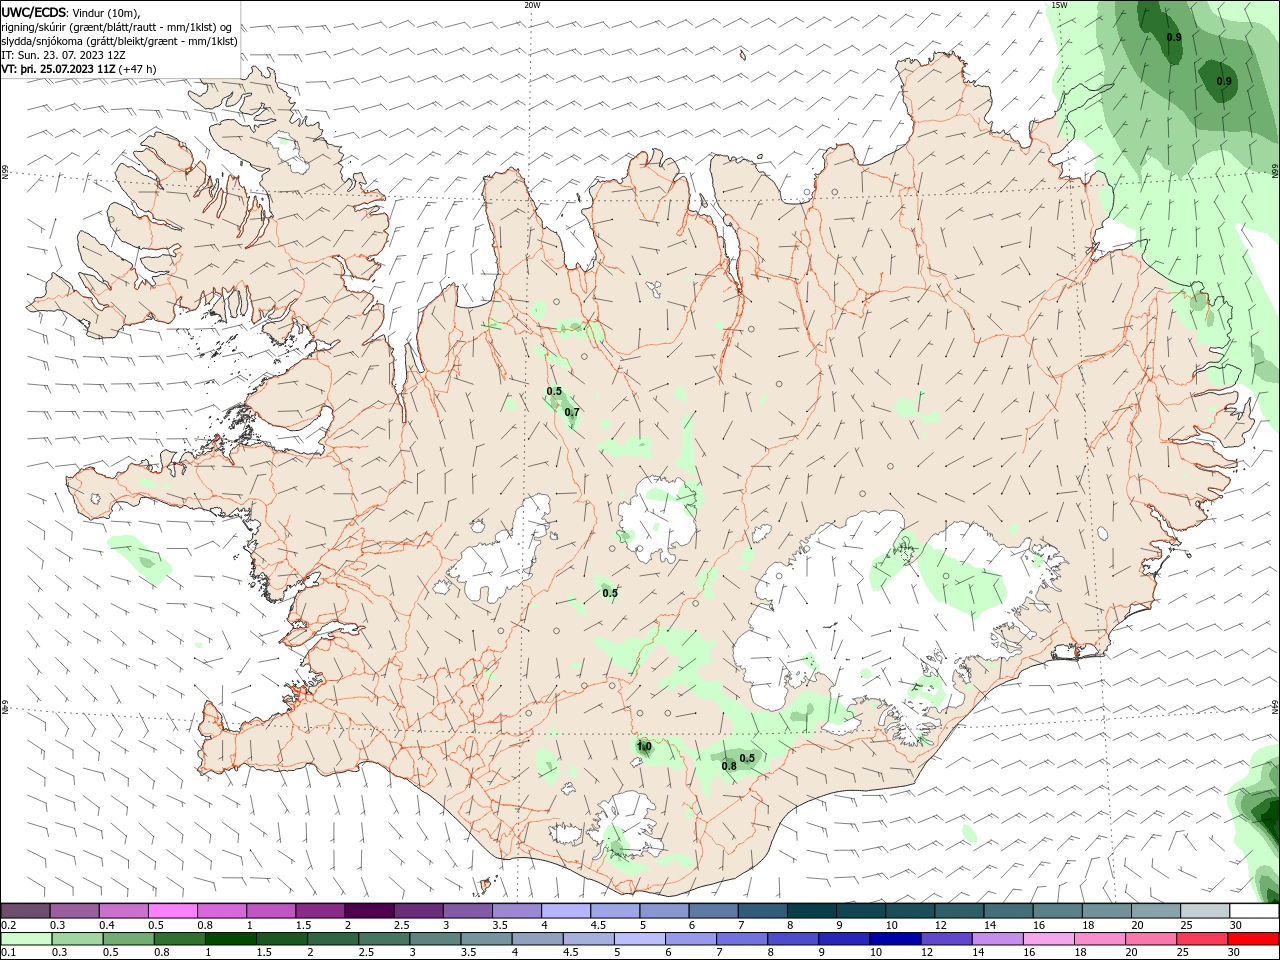Click the 20W longitude label
This screenshot has width=1280, height=960.
(532, 5)
